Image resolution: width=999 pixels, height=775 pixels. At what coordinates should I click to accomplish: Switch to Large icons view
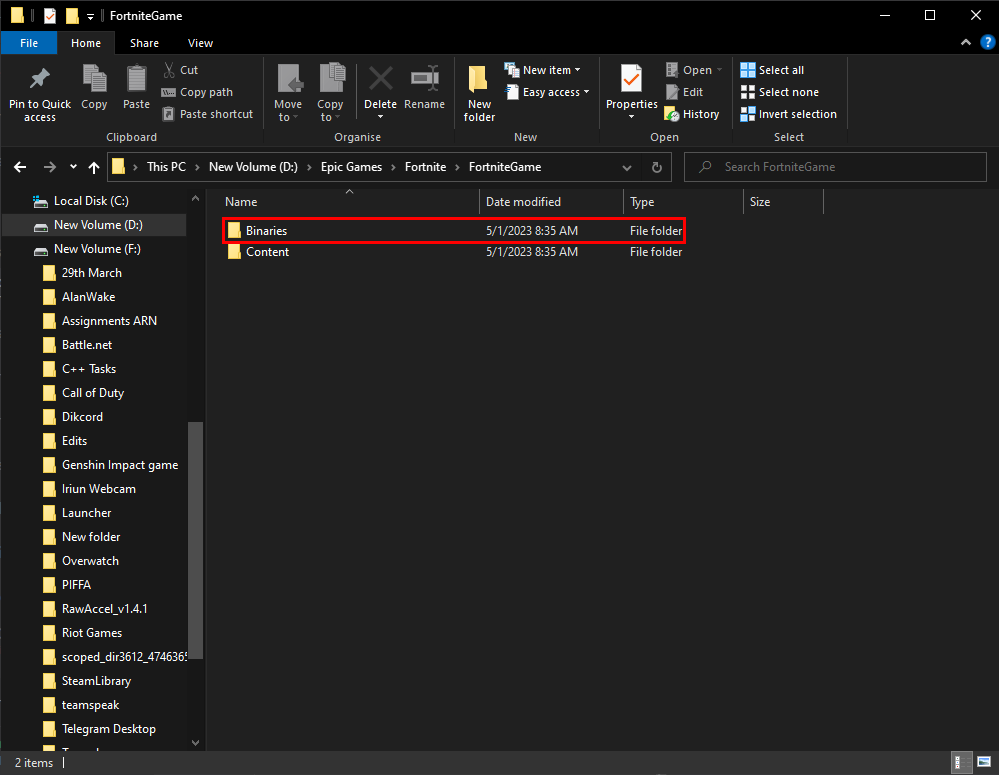pyautogui.click(x=984, y=762)
